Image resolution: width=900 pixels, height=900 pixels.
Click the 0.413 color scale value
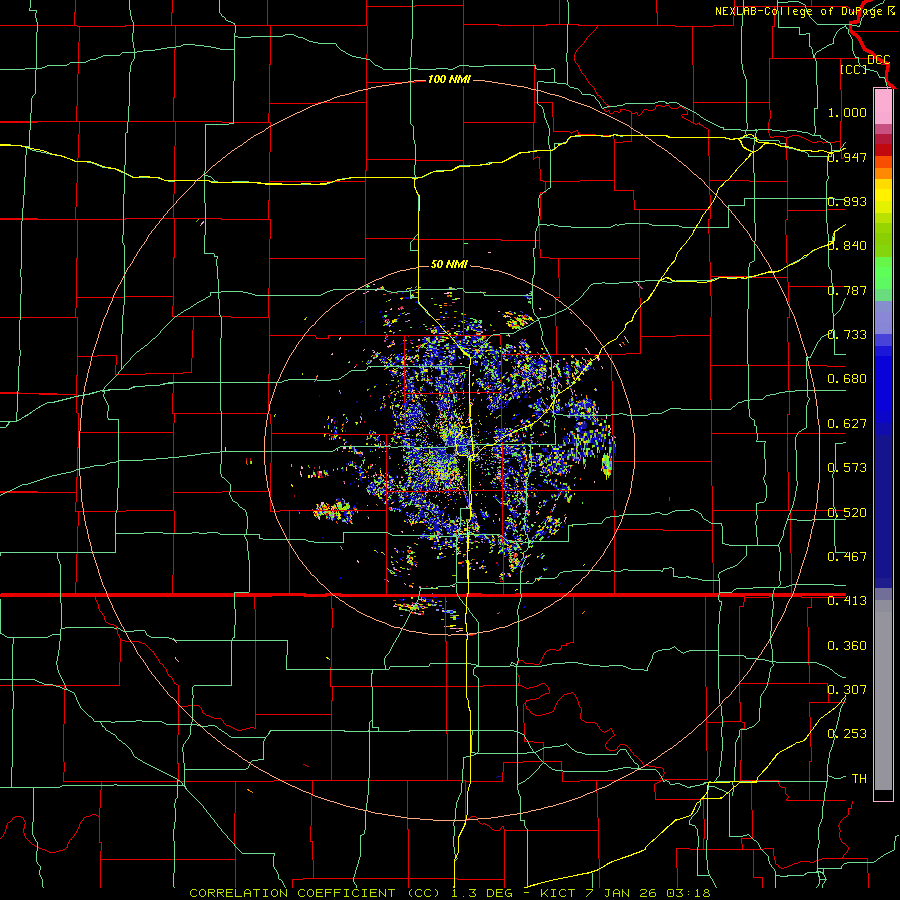coord(847,601)
